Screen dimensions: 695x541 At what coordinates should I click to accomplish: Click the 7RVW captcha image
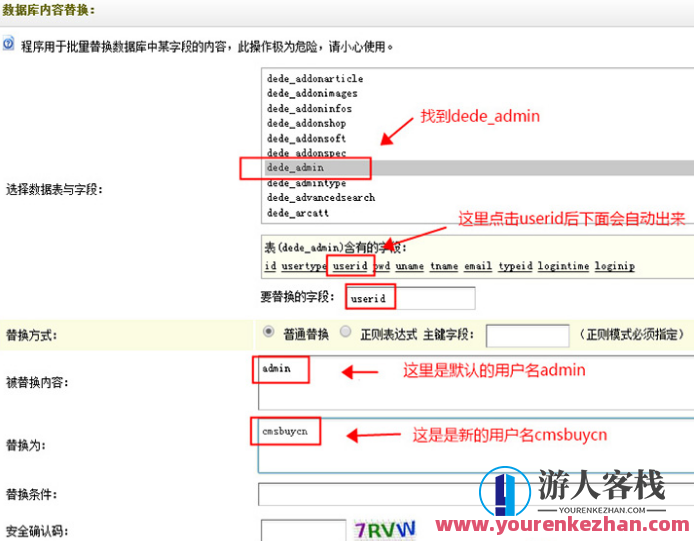(x=385, y=530)
